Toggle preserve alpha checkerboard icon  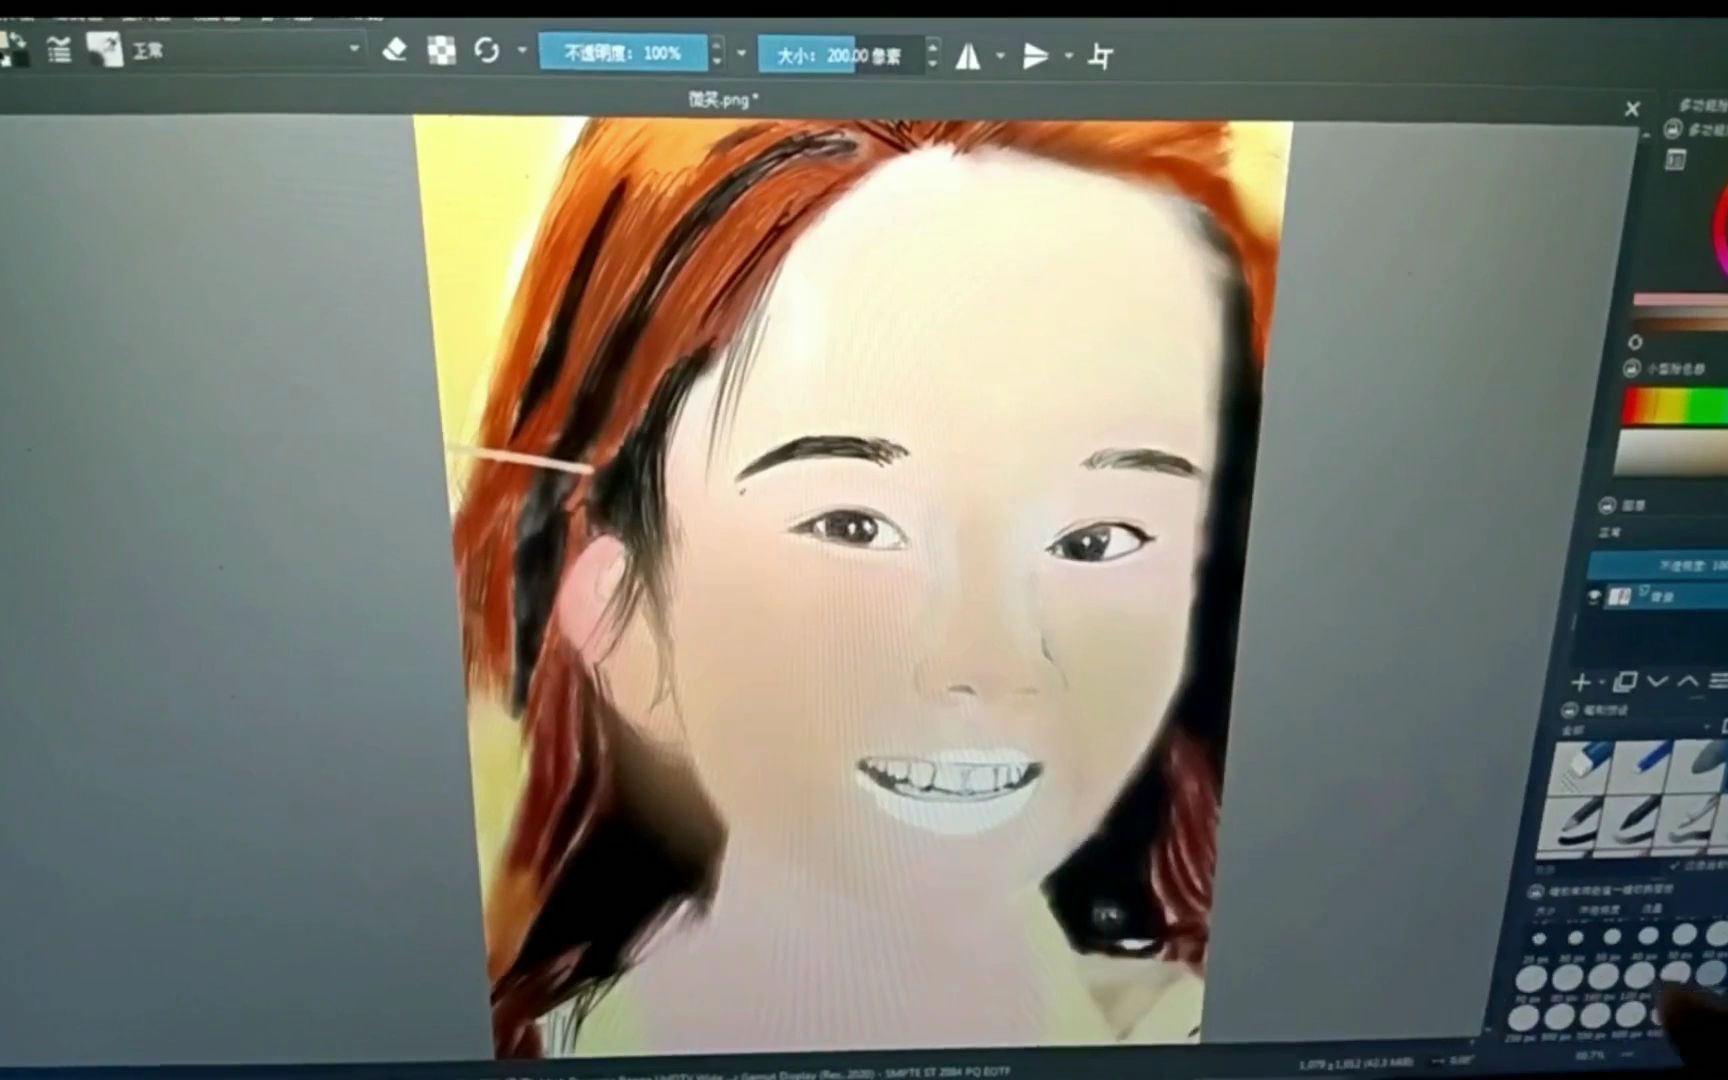(x=441, y=50)
